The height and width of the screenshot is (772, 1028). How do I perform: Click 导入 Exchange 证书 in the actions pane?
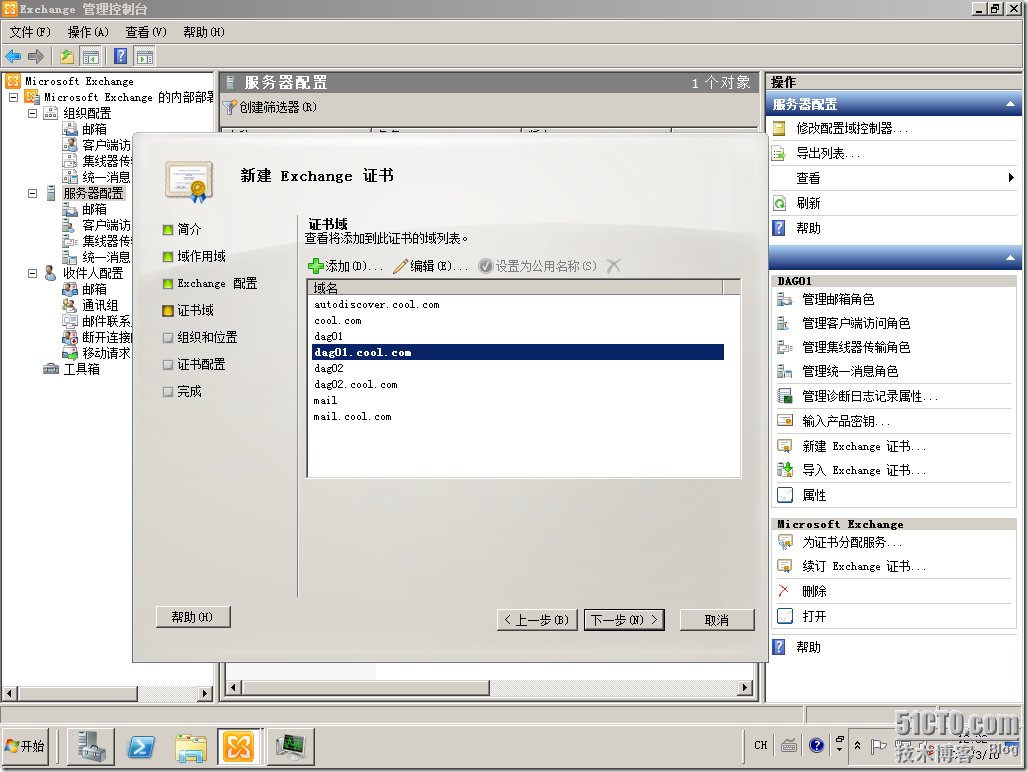[x=864, y=470]
